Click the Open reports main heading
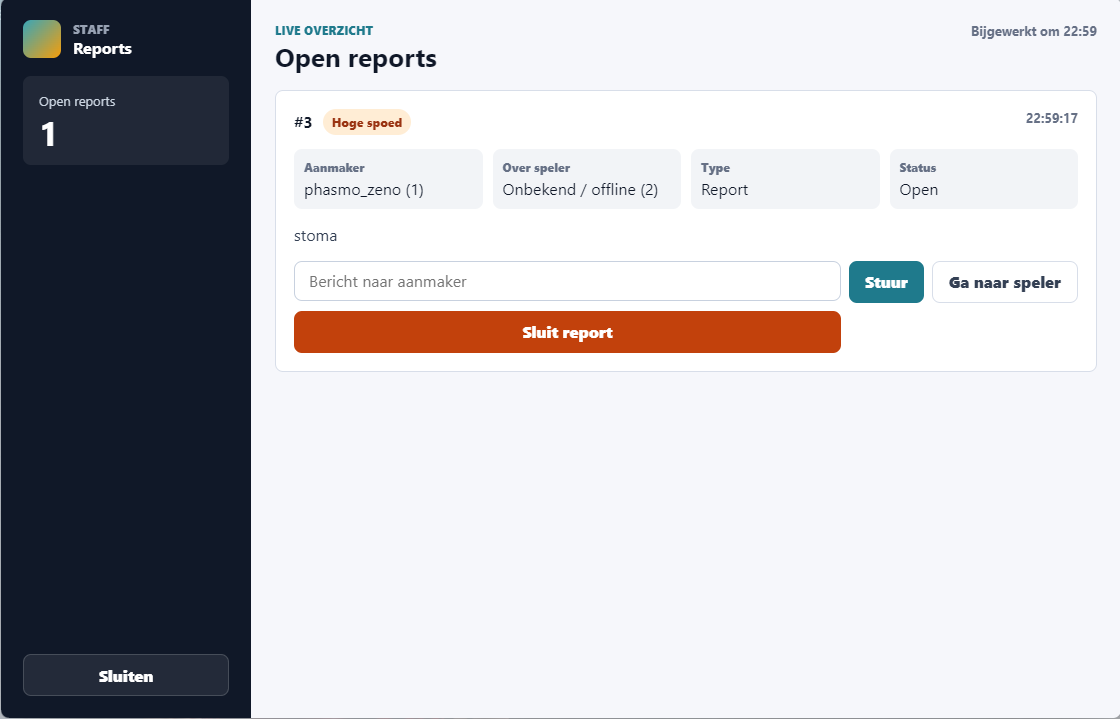This screenshot has height=719, width=1120. 356,59
